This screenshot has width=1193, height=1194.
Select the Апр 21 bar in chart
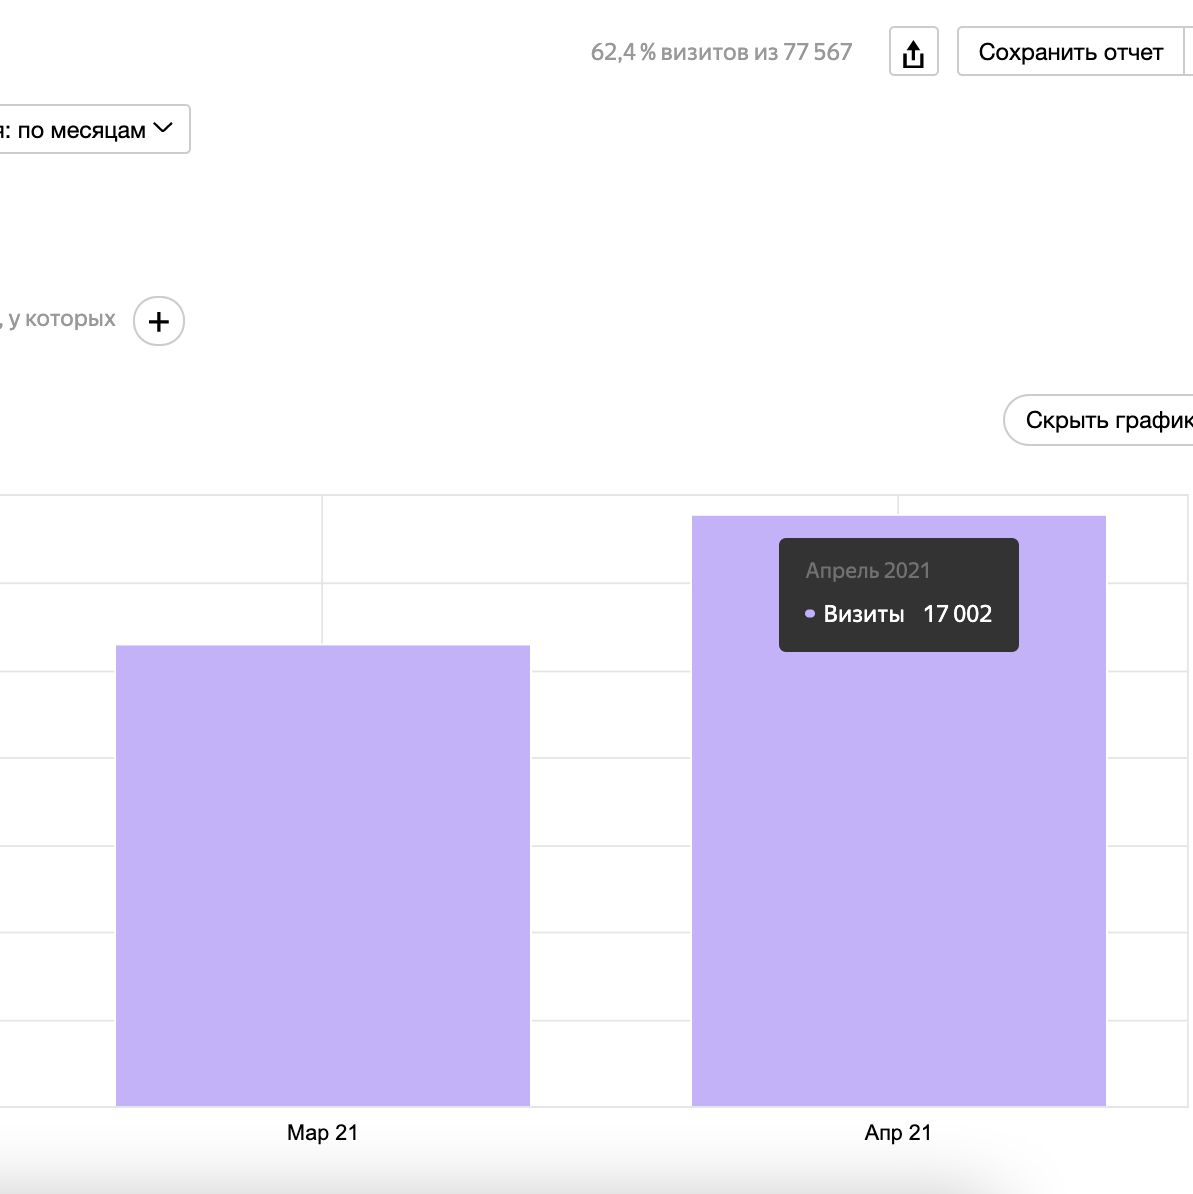(898, 811)
